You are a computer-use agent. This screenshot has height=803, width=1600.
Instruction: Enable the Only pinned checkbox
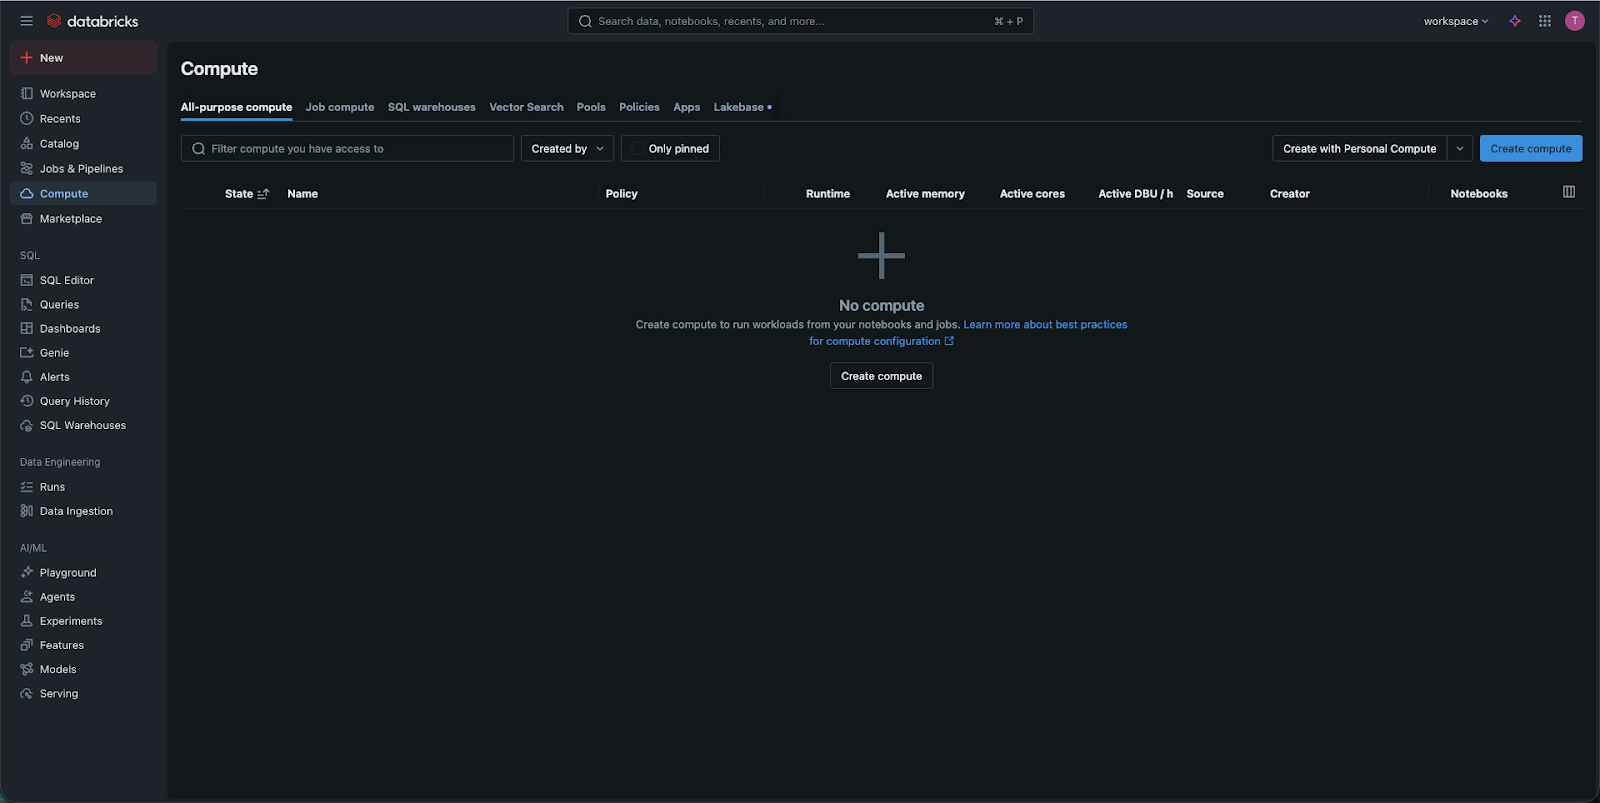pos(638,149)
